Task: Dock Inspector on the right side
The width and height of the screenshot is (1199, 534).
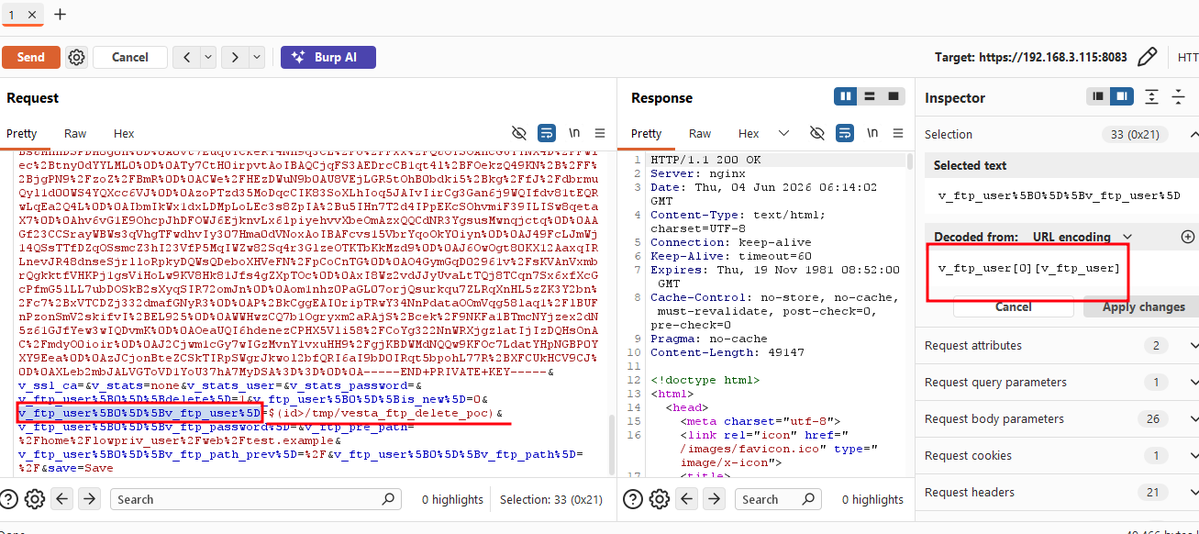Action: coord(1121,97)
